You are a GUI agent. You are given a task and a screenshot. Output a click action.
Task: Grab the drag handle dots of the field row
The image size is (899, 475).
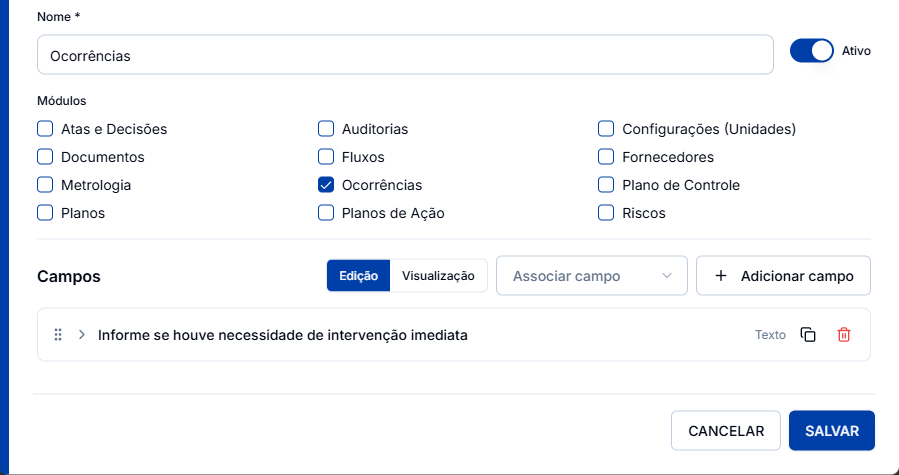coord(58,334)
